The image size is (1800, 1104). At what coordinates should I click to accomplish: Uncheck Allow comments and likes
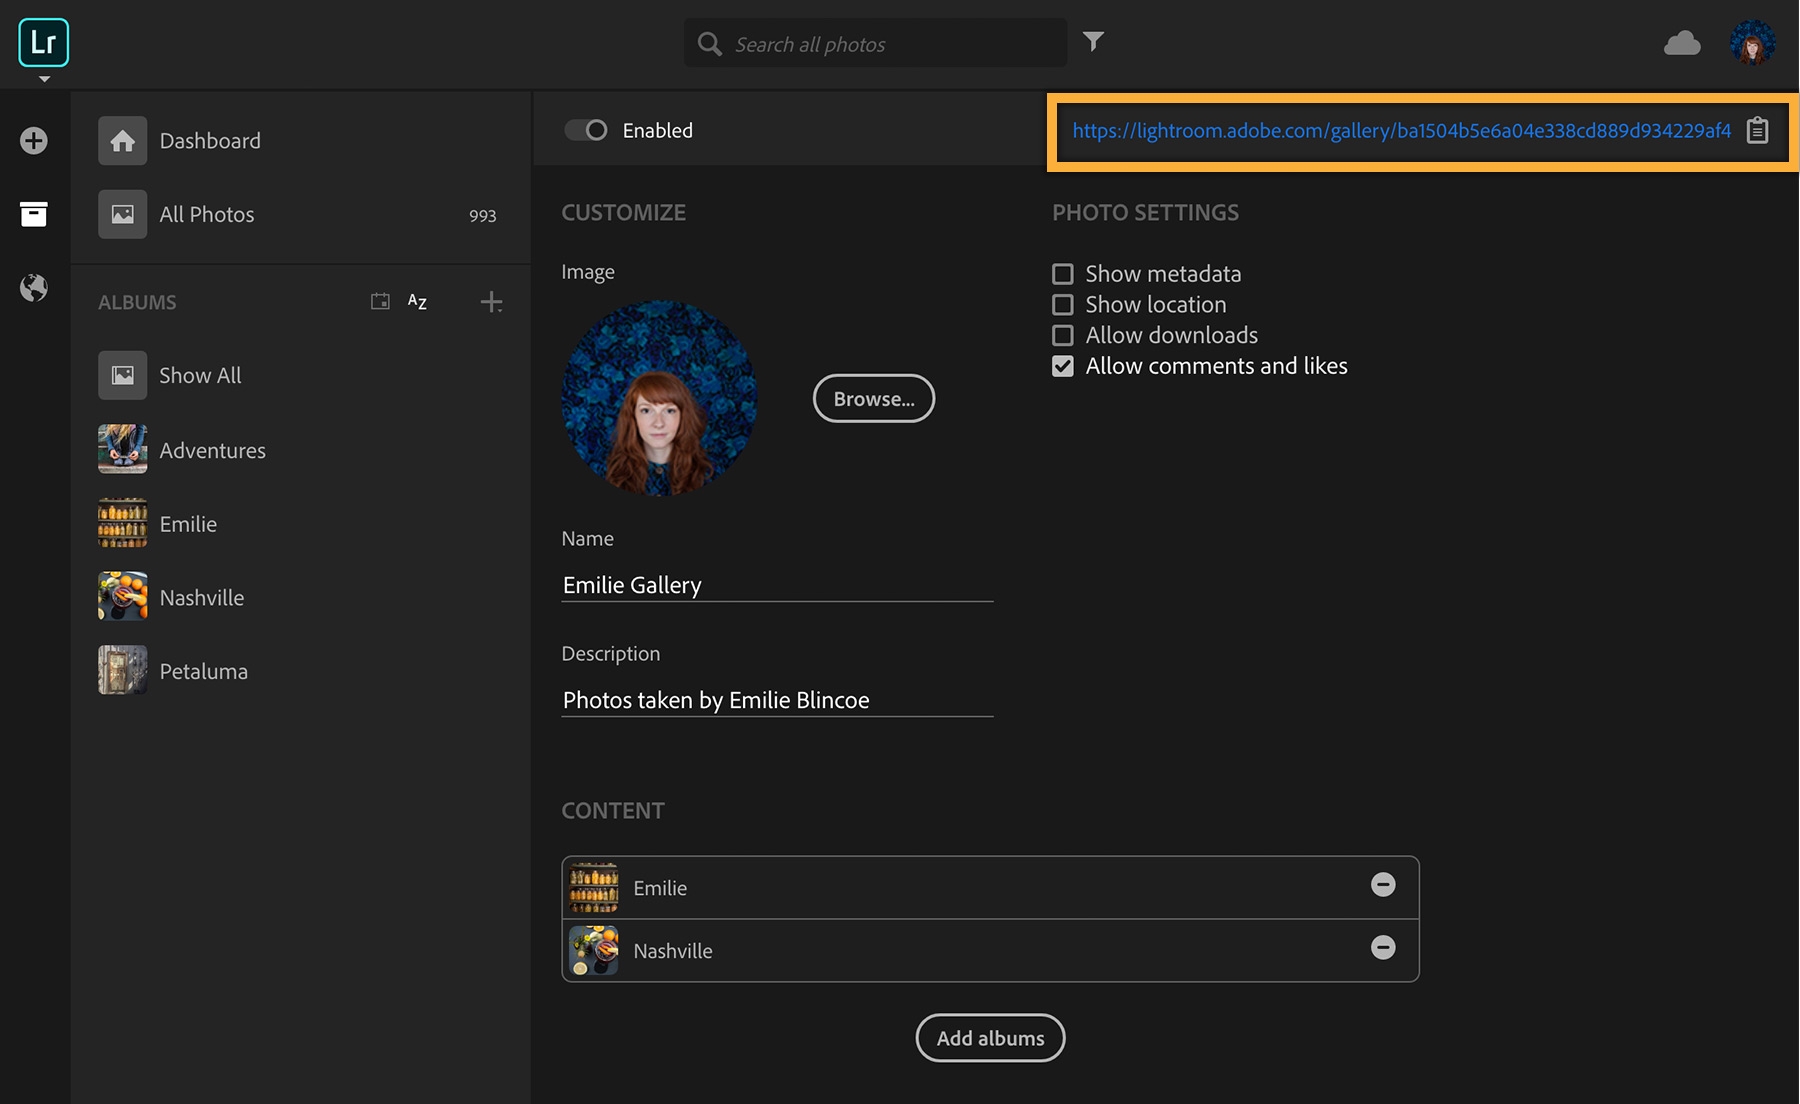coord(1062,366)
